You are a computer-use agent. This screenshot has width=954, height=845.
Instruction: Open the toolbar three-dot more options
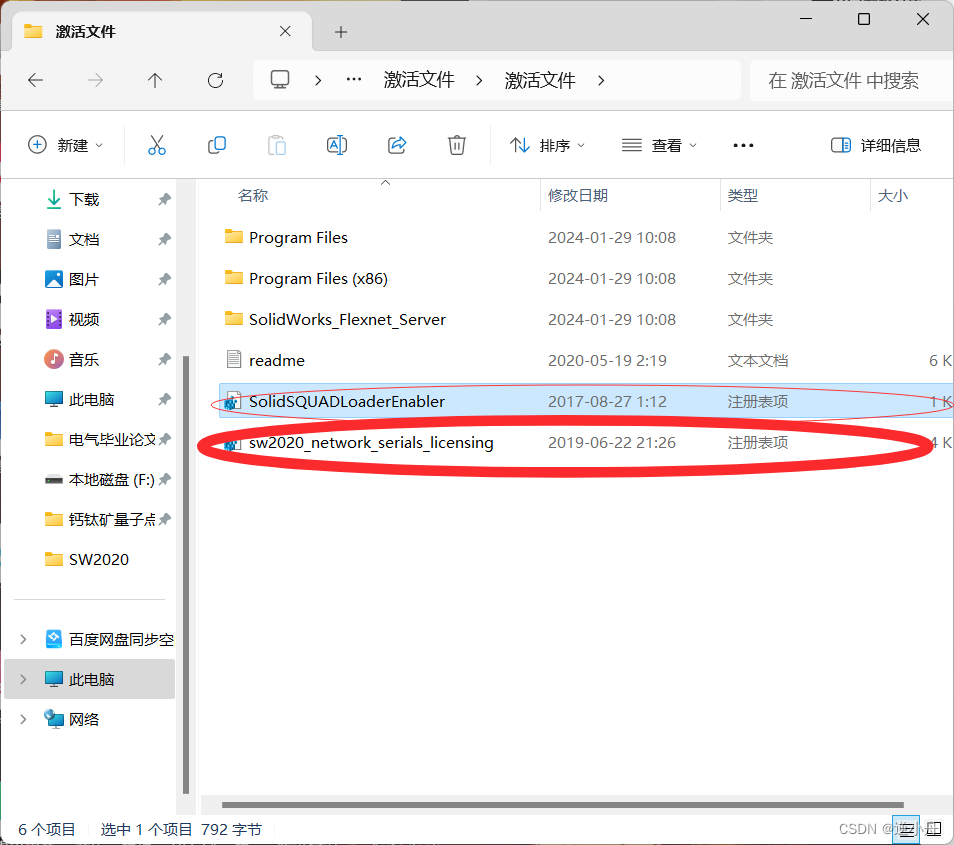(x=743, y=145)
